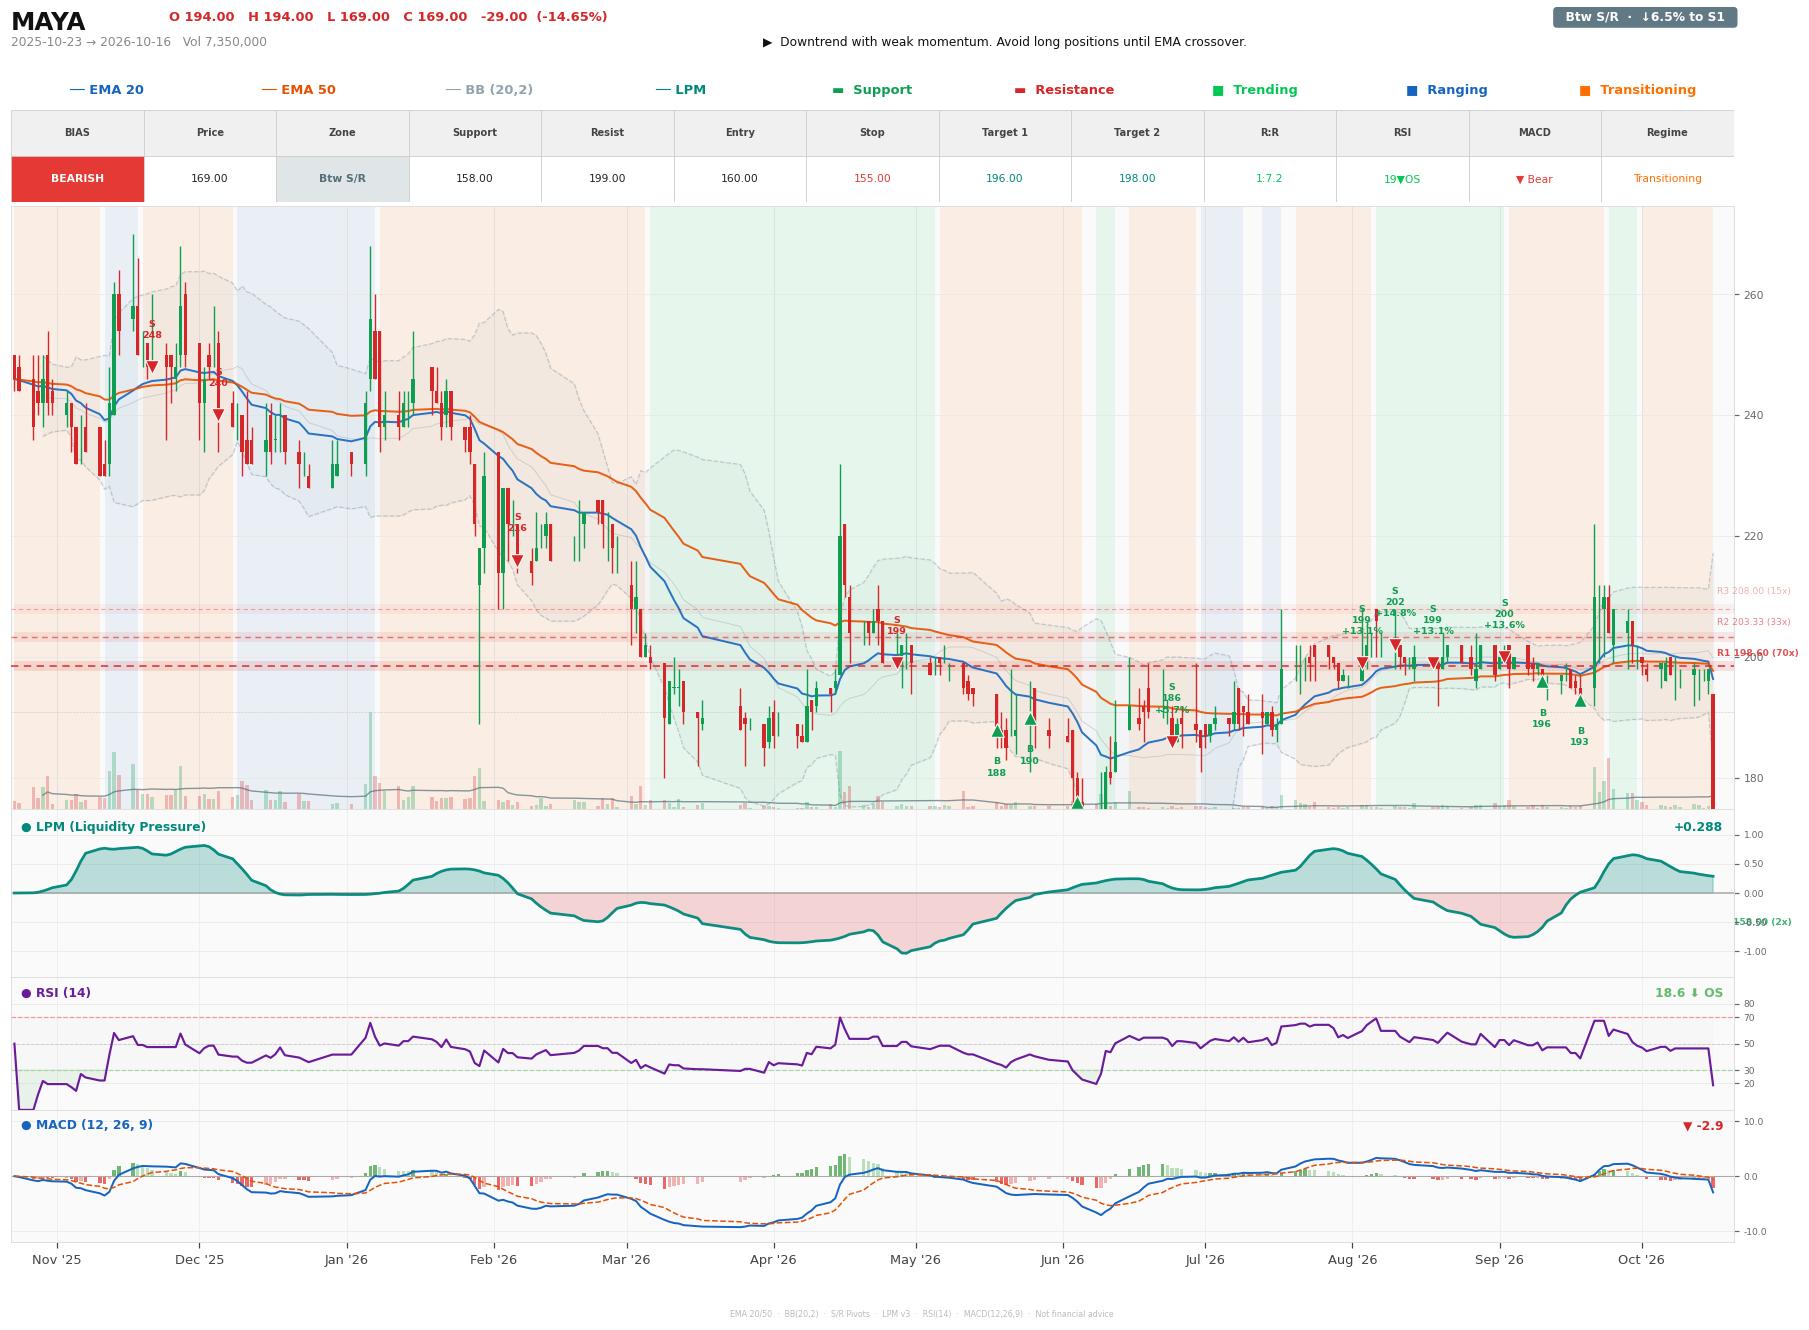Image resolution: width=1809 pixels, height=1330 pixels.
Task: Click the BIAS column header
Action: click(x=78, y=133)
